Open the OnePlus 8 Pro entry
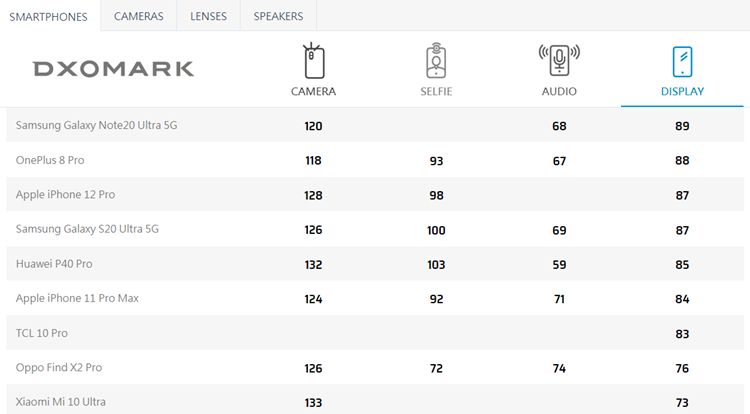The image size is (750, 414). click(x=50, y=160)
